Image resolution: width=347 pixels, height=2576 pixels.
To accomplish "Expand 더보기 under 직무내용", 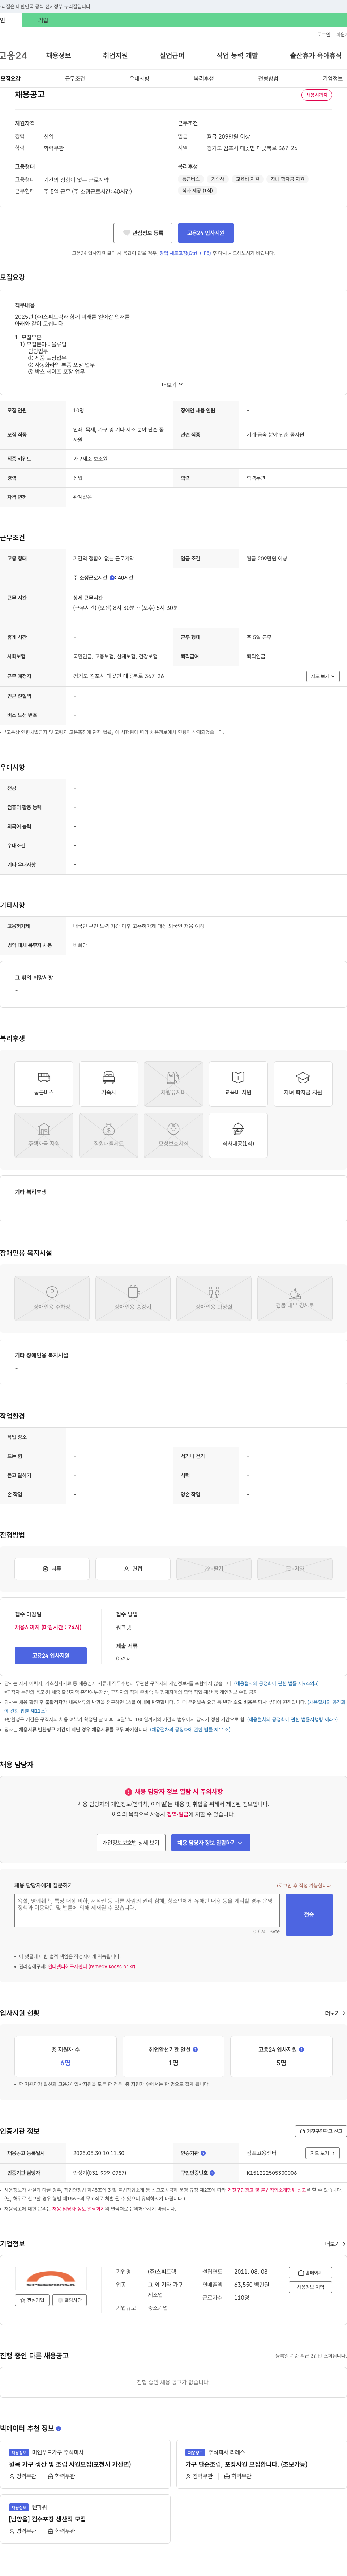I will [173, 385].
